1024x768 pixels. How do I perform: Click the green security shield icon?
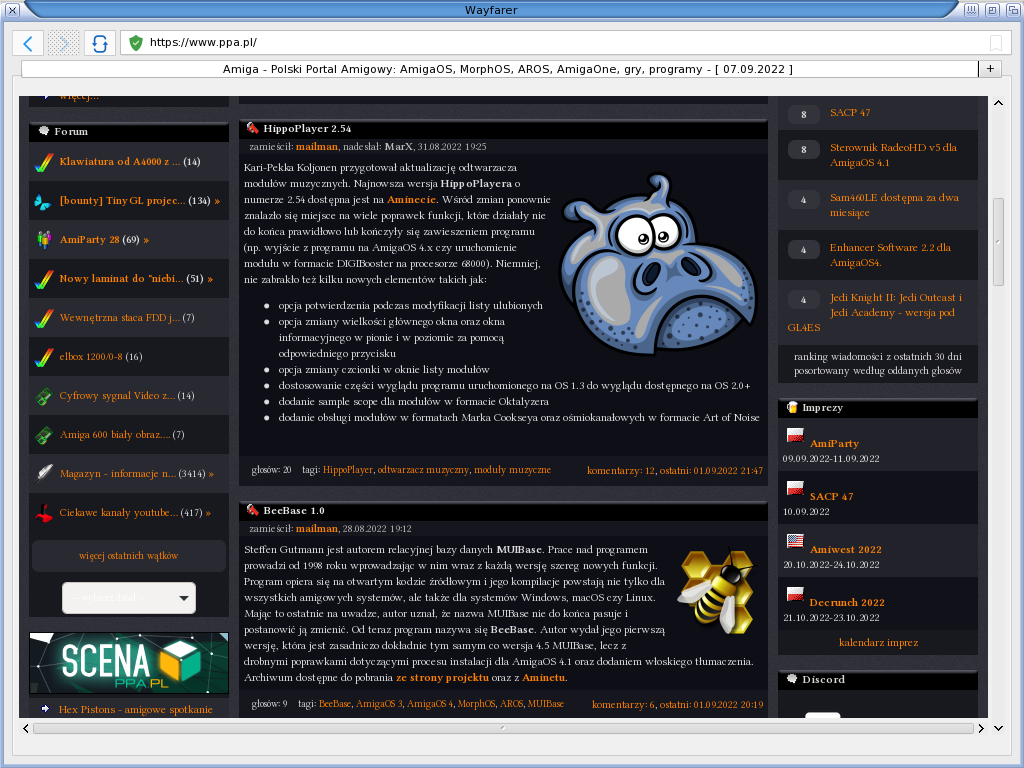click(136, 43)
